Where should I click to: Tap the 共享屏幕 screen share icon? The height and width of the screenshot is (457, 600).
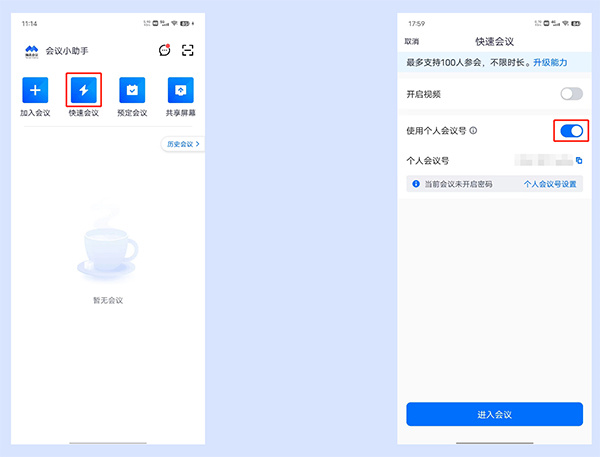181,90
